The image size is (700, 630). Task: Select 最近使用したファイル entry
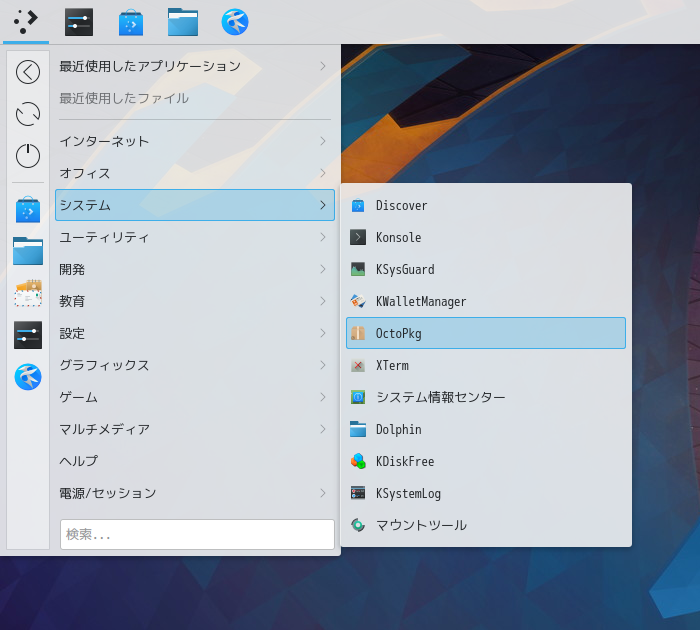tap(195, 98)
